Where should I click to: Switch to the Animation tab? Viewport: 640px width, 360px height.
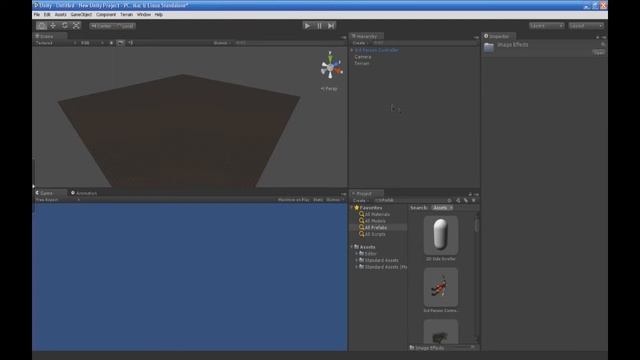pos(84,193)
